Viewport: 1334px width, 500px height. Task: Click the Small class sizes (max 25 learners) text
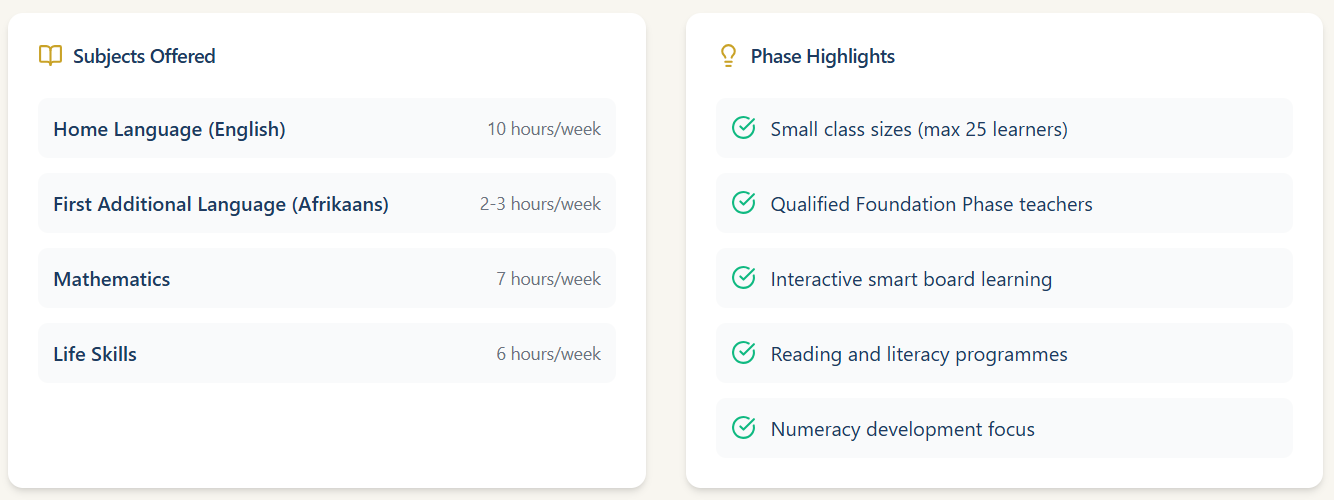coord(919,129)
